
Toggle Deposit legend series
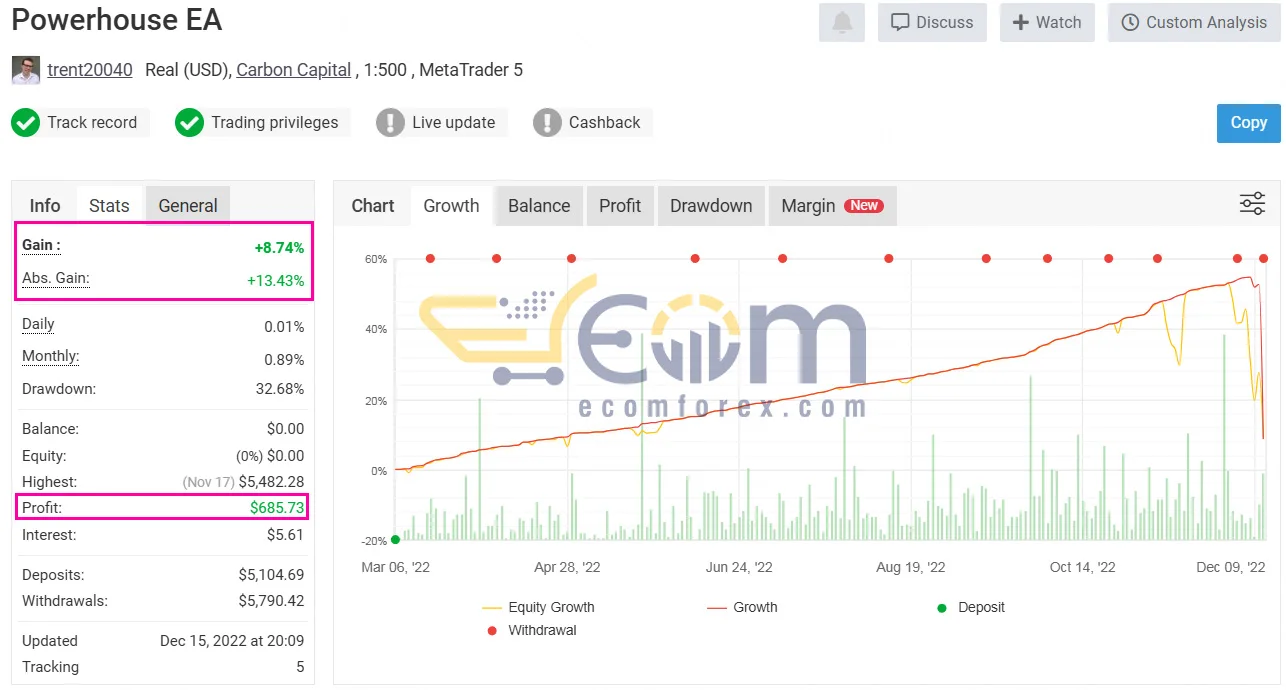tap(972, 607)
